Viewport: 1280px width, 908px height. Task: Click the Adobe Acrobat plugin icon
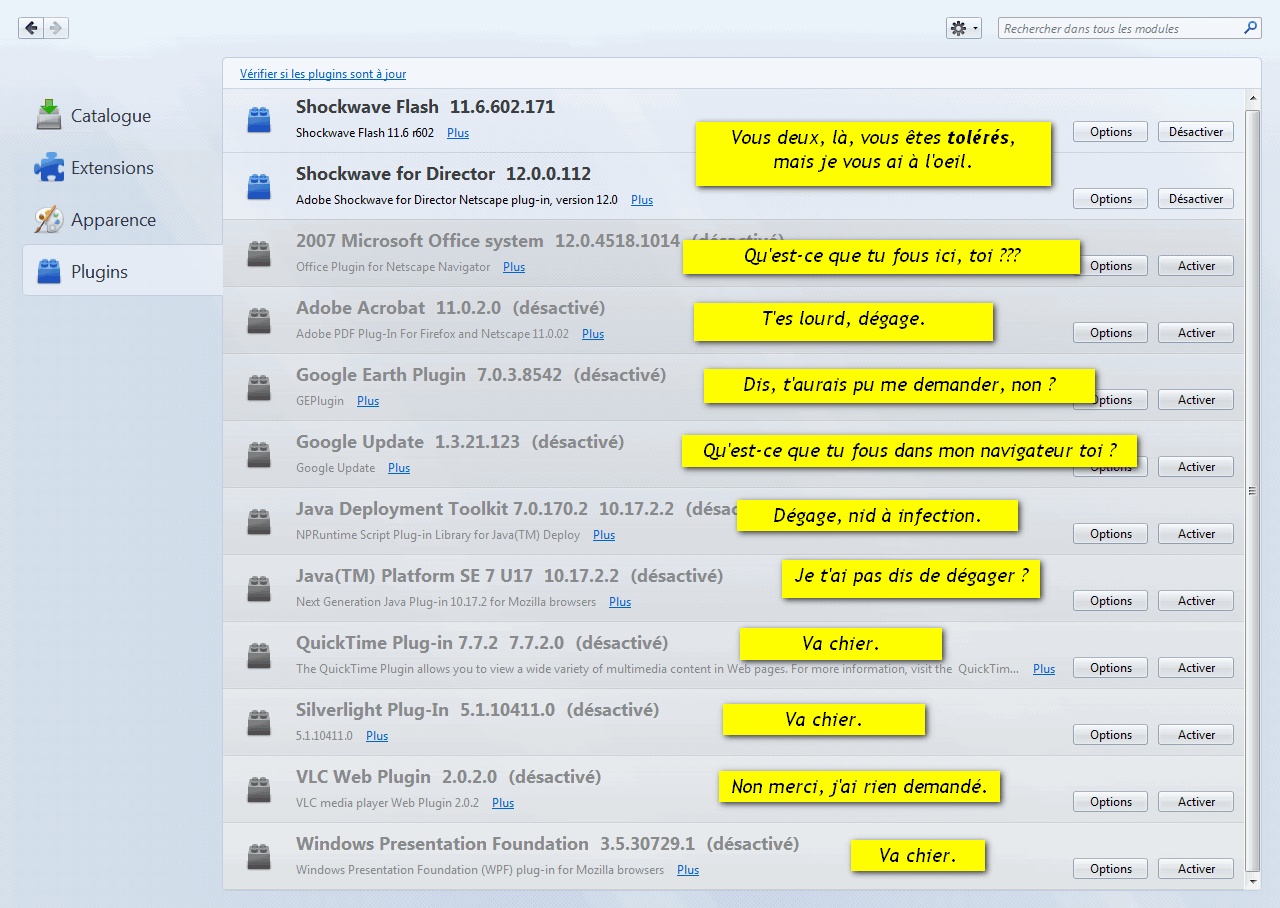click(x=259, y=320)
